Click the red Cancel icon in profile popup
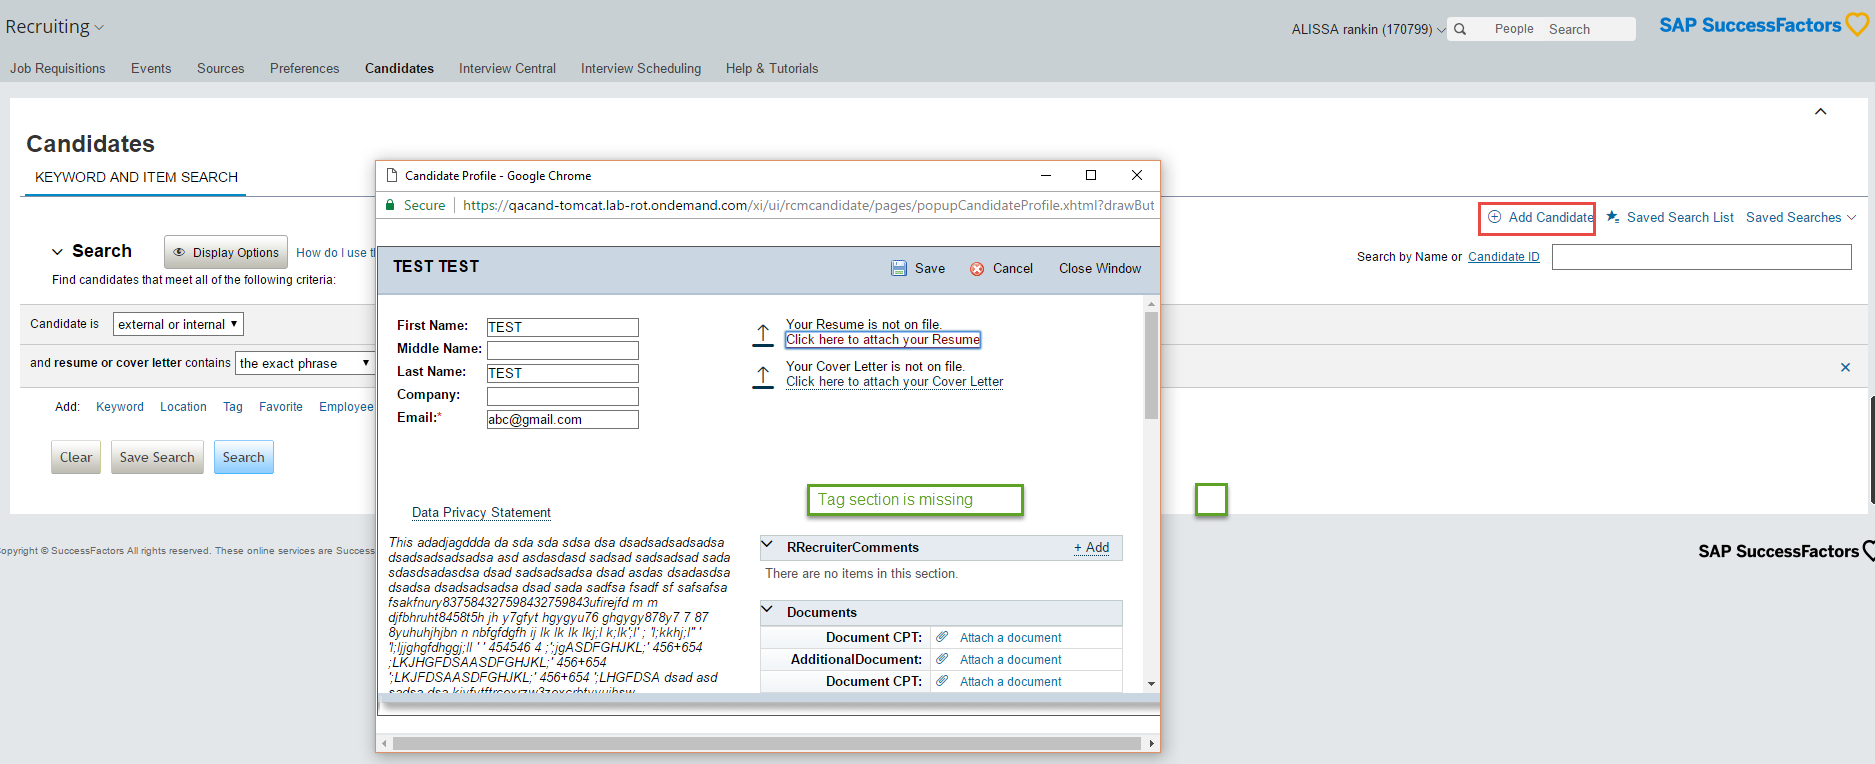This screenshot has height=764, width=1875. pos(977,269)
